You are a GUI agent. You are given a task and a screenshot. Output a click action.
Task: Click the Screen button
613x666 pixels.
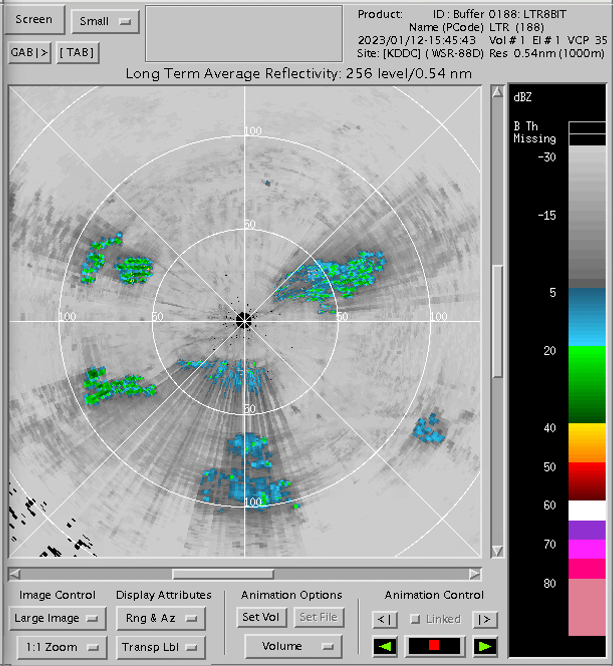coord(34,20)
